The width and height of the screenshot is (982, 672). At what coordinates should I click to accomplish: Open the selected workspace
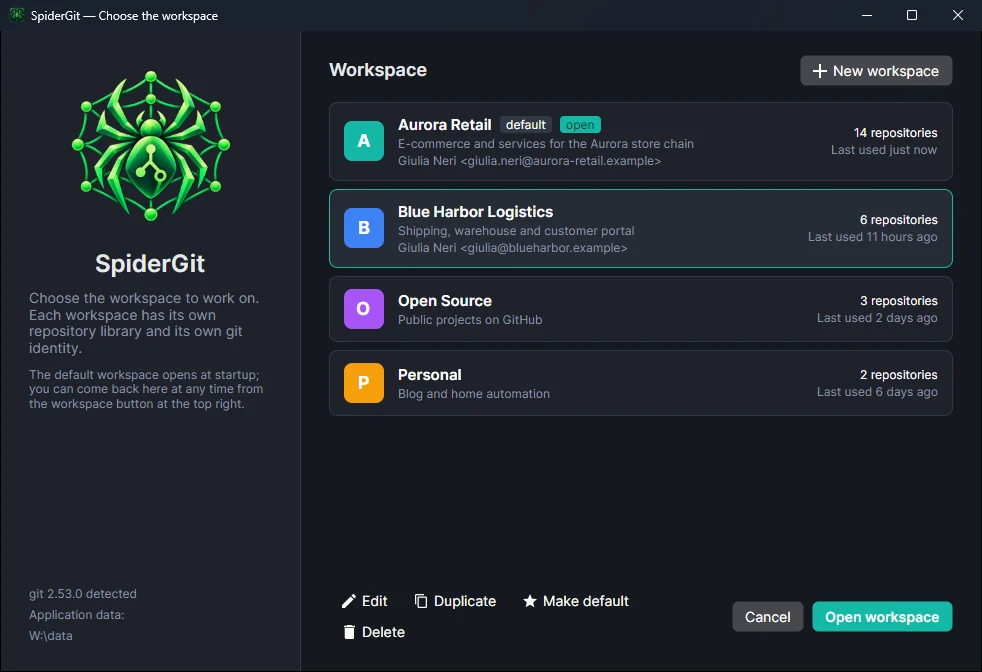(882, 617)
